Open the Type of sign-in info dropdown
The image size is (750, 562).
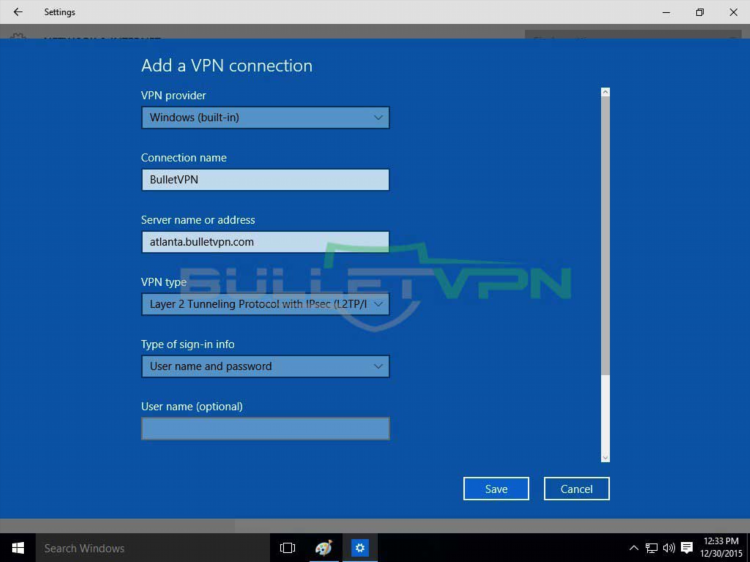[x=265, y=366]
